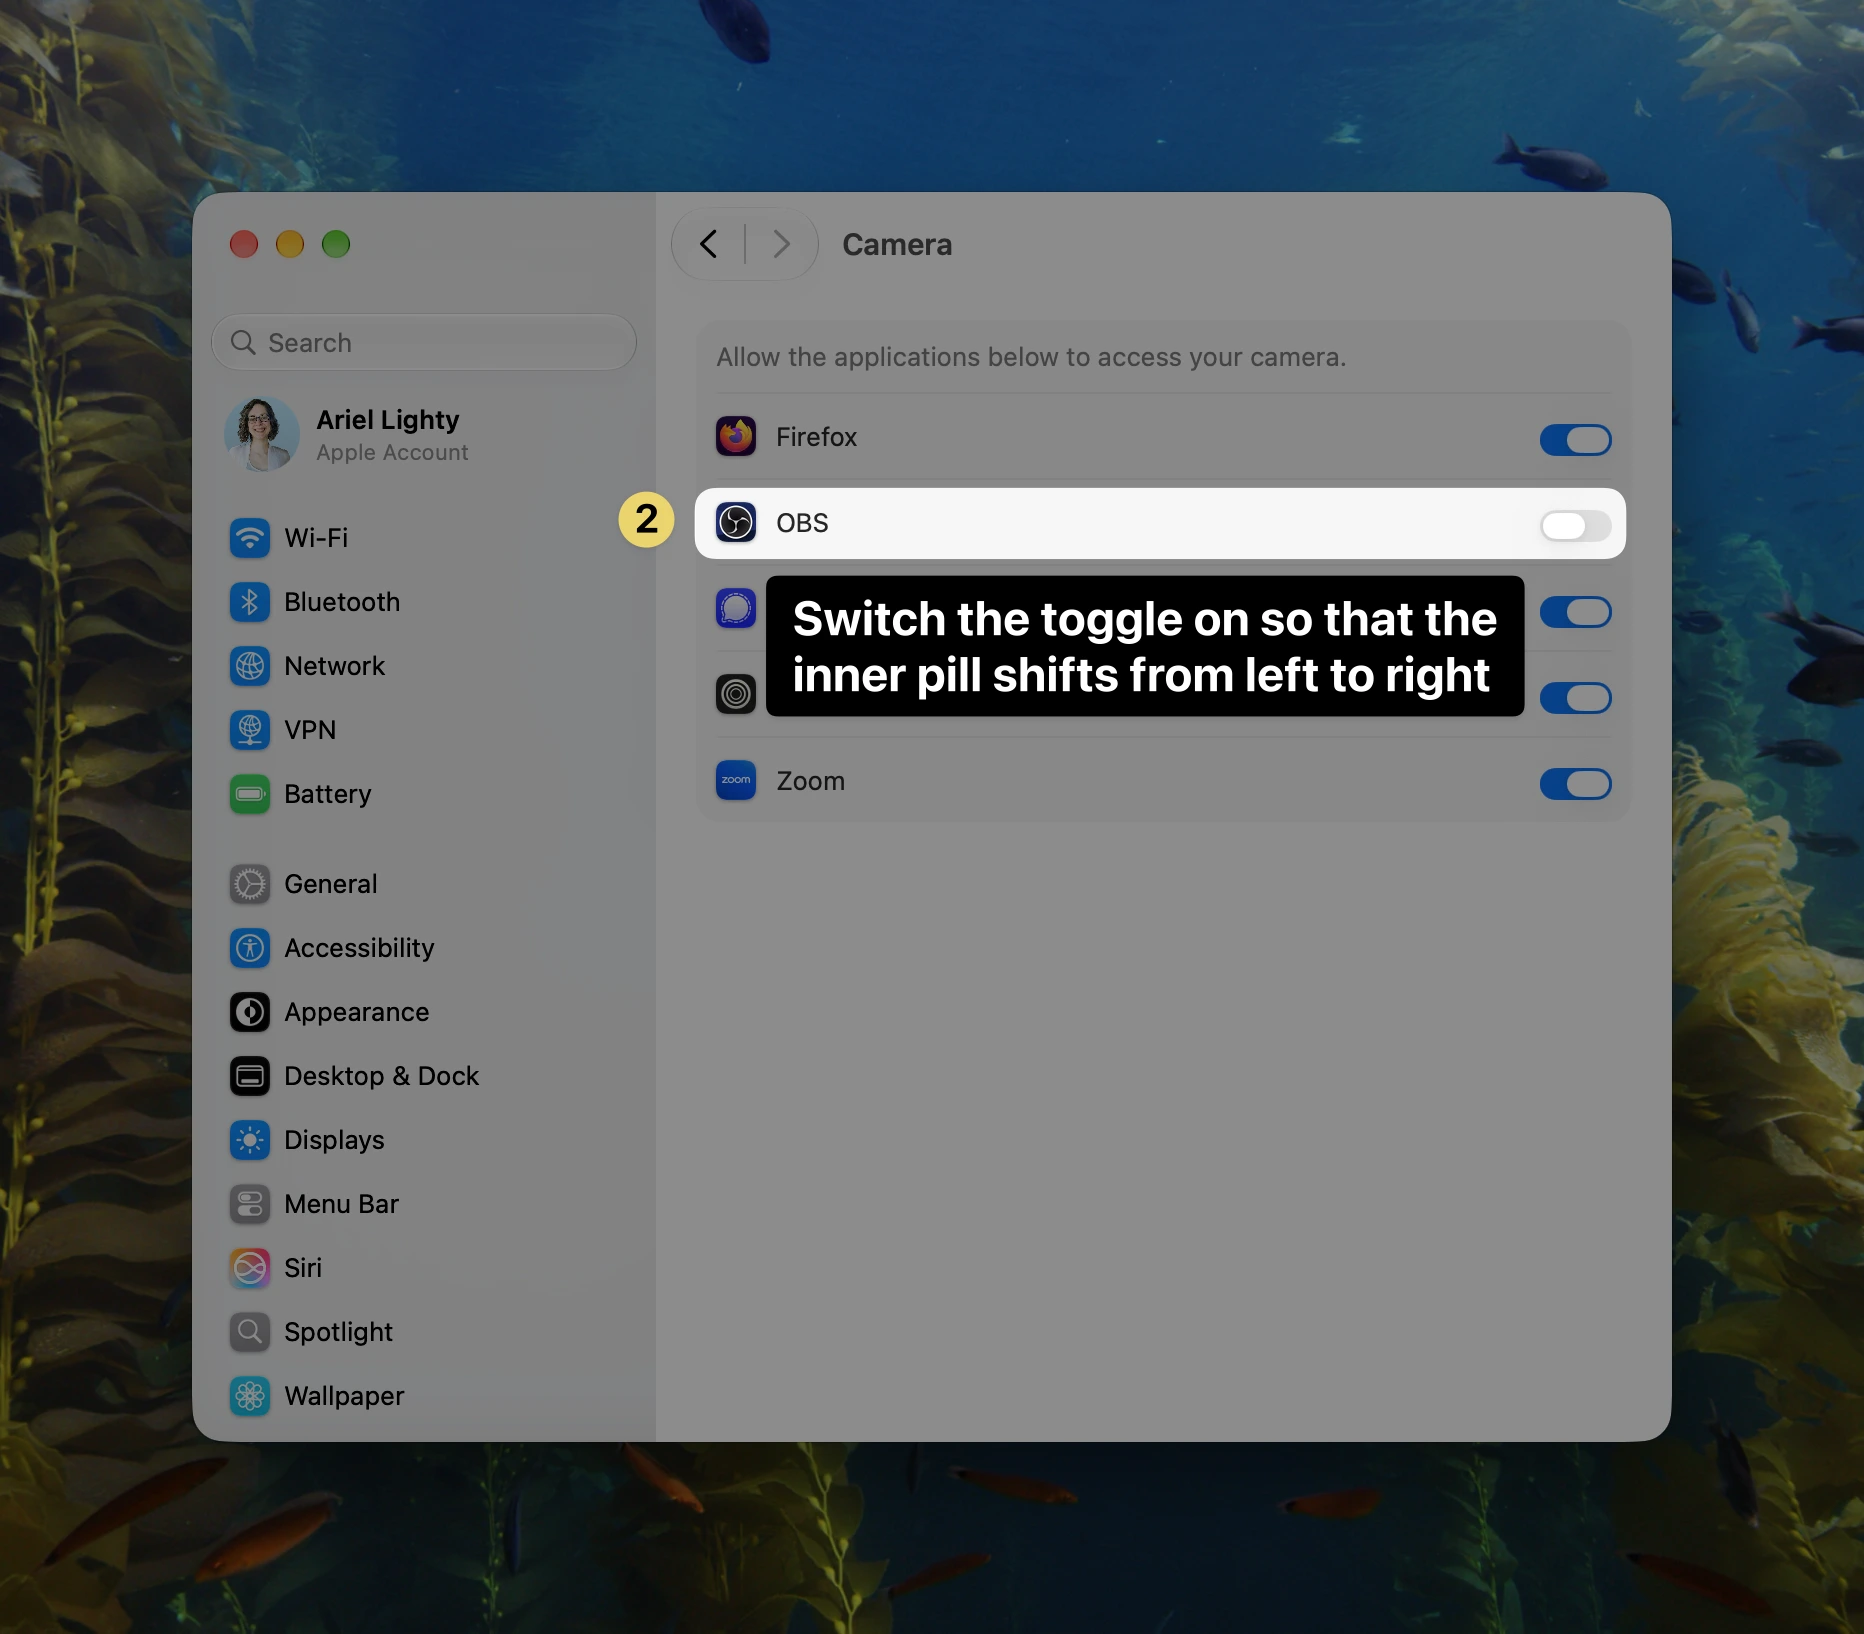The image size is (1864, 1634).
Task: Click the Accessibility icon
Action: coord(250,948)
